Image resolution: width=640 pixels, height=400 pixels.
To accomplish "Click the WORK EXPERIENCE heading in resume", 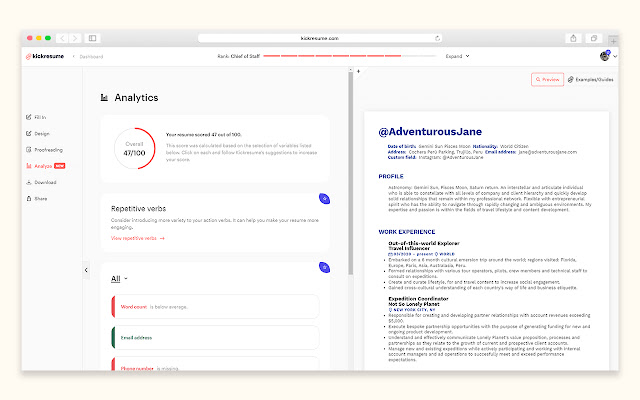I will tap(407, 232).
